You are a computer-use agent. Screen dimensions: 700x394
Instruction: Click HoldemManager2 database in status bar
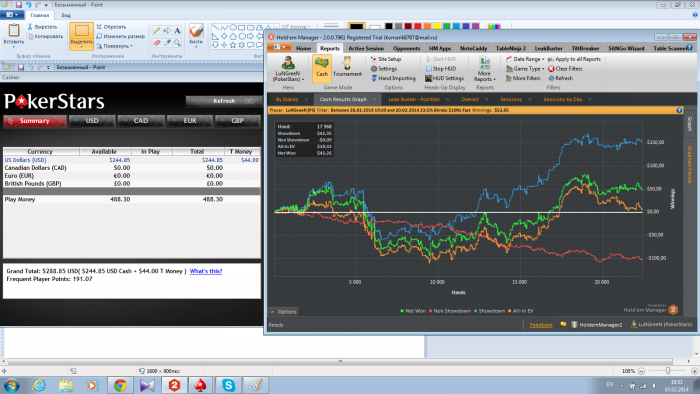[x=596, y=325]
